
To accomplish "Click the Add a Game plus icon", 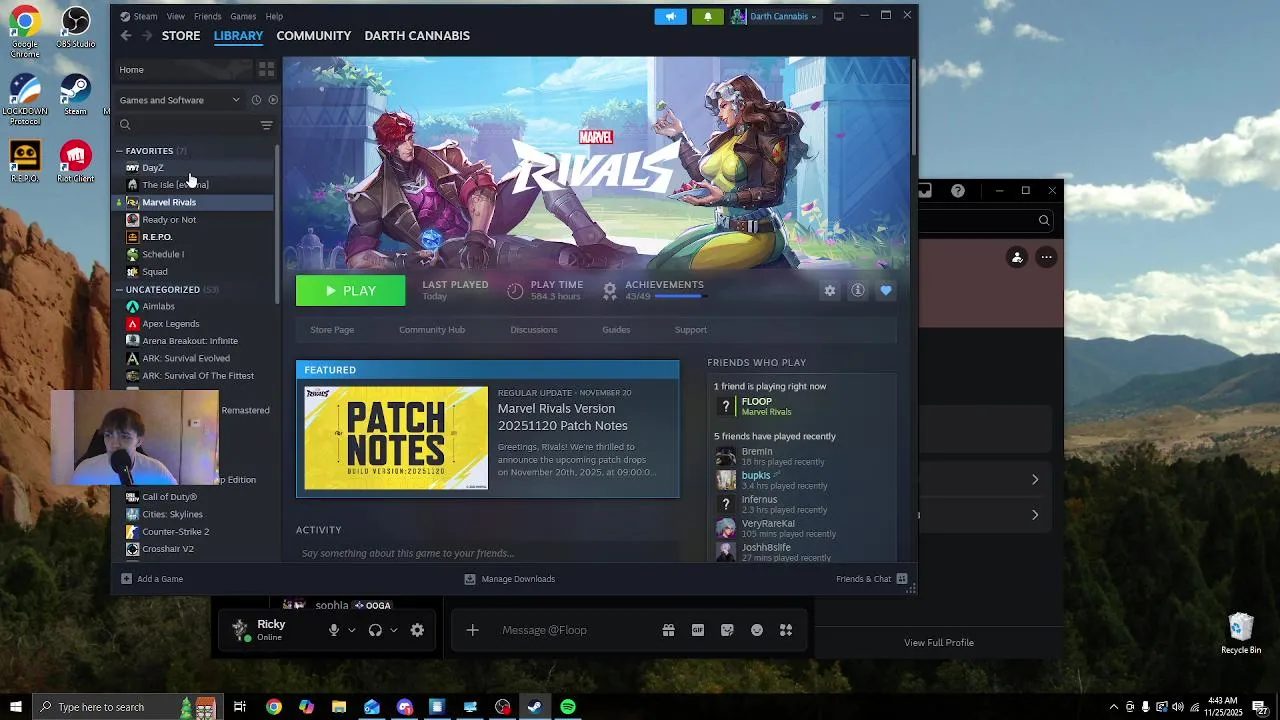I will pyautogui.click(x=126, y=579).
